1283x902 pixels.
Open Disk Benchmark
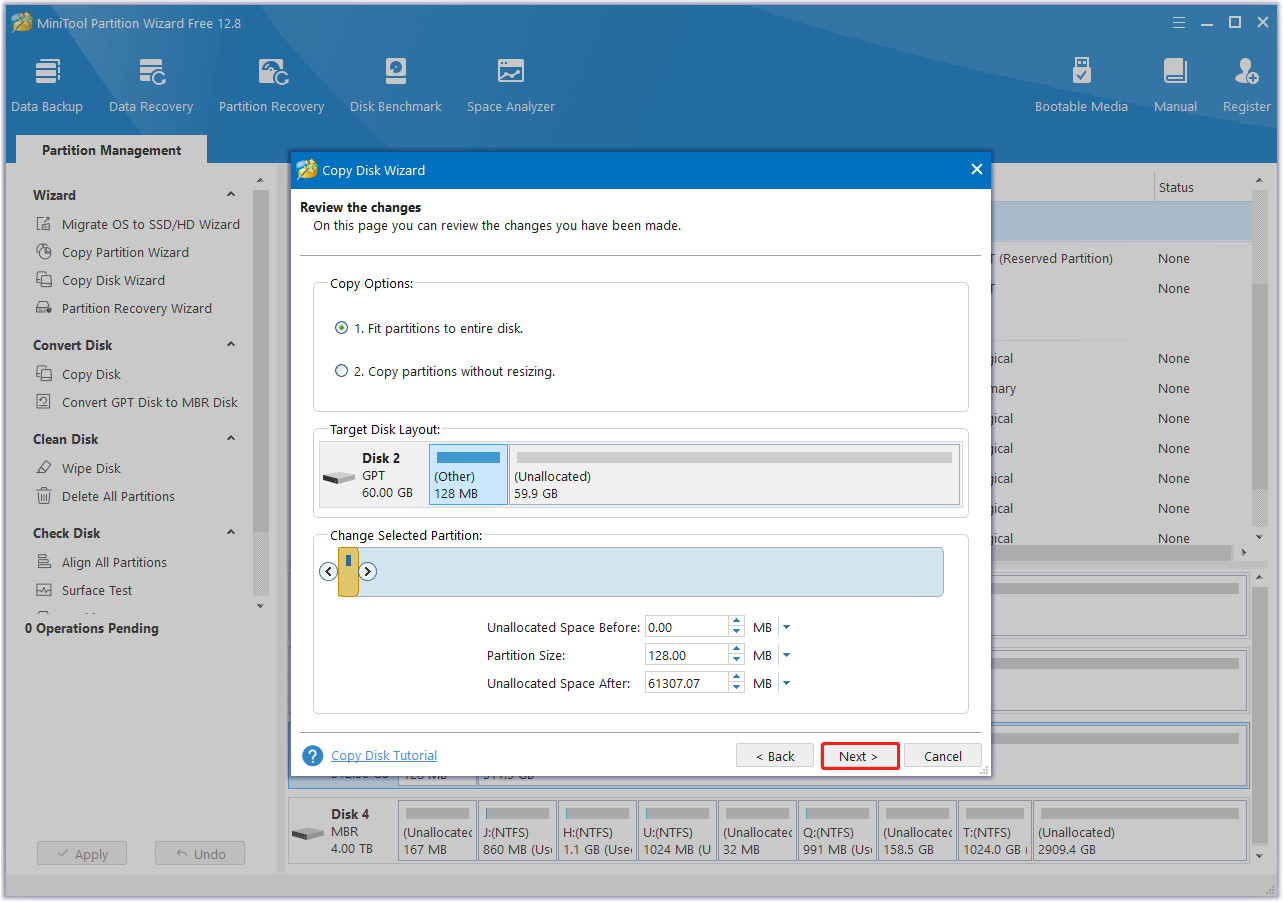pos(396,85)
